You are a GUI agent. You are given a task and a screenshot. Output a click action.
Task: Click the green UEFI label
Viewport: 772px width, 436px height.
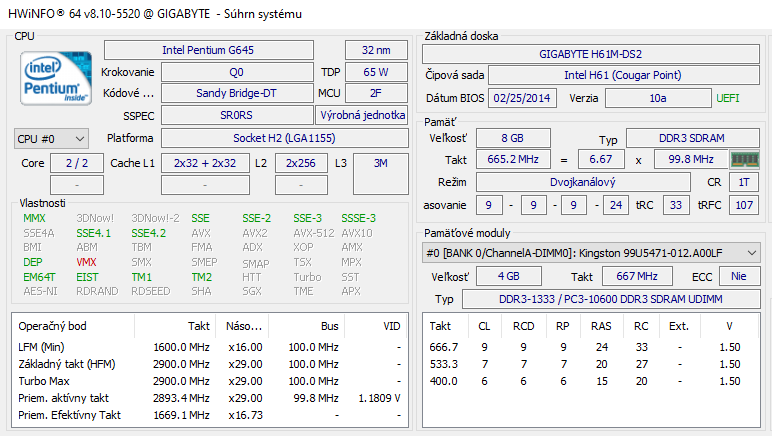[728, 98]
